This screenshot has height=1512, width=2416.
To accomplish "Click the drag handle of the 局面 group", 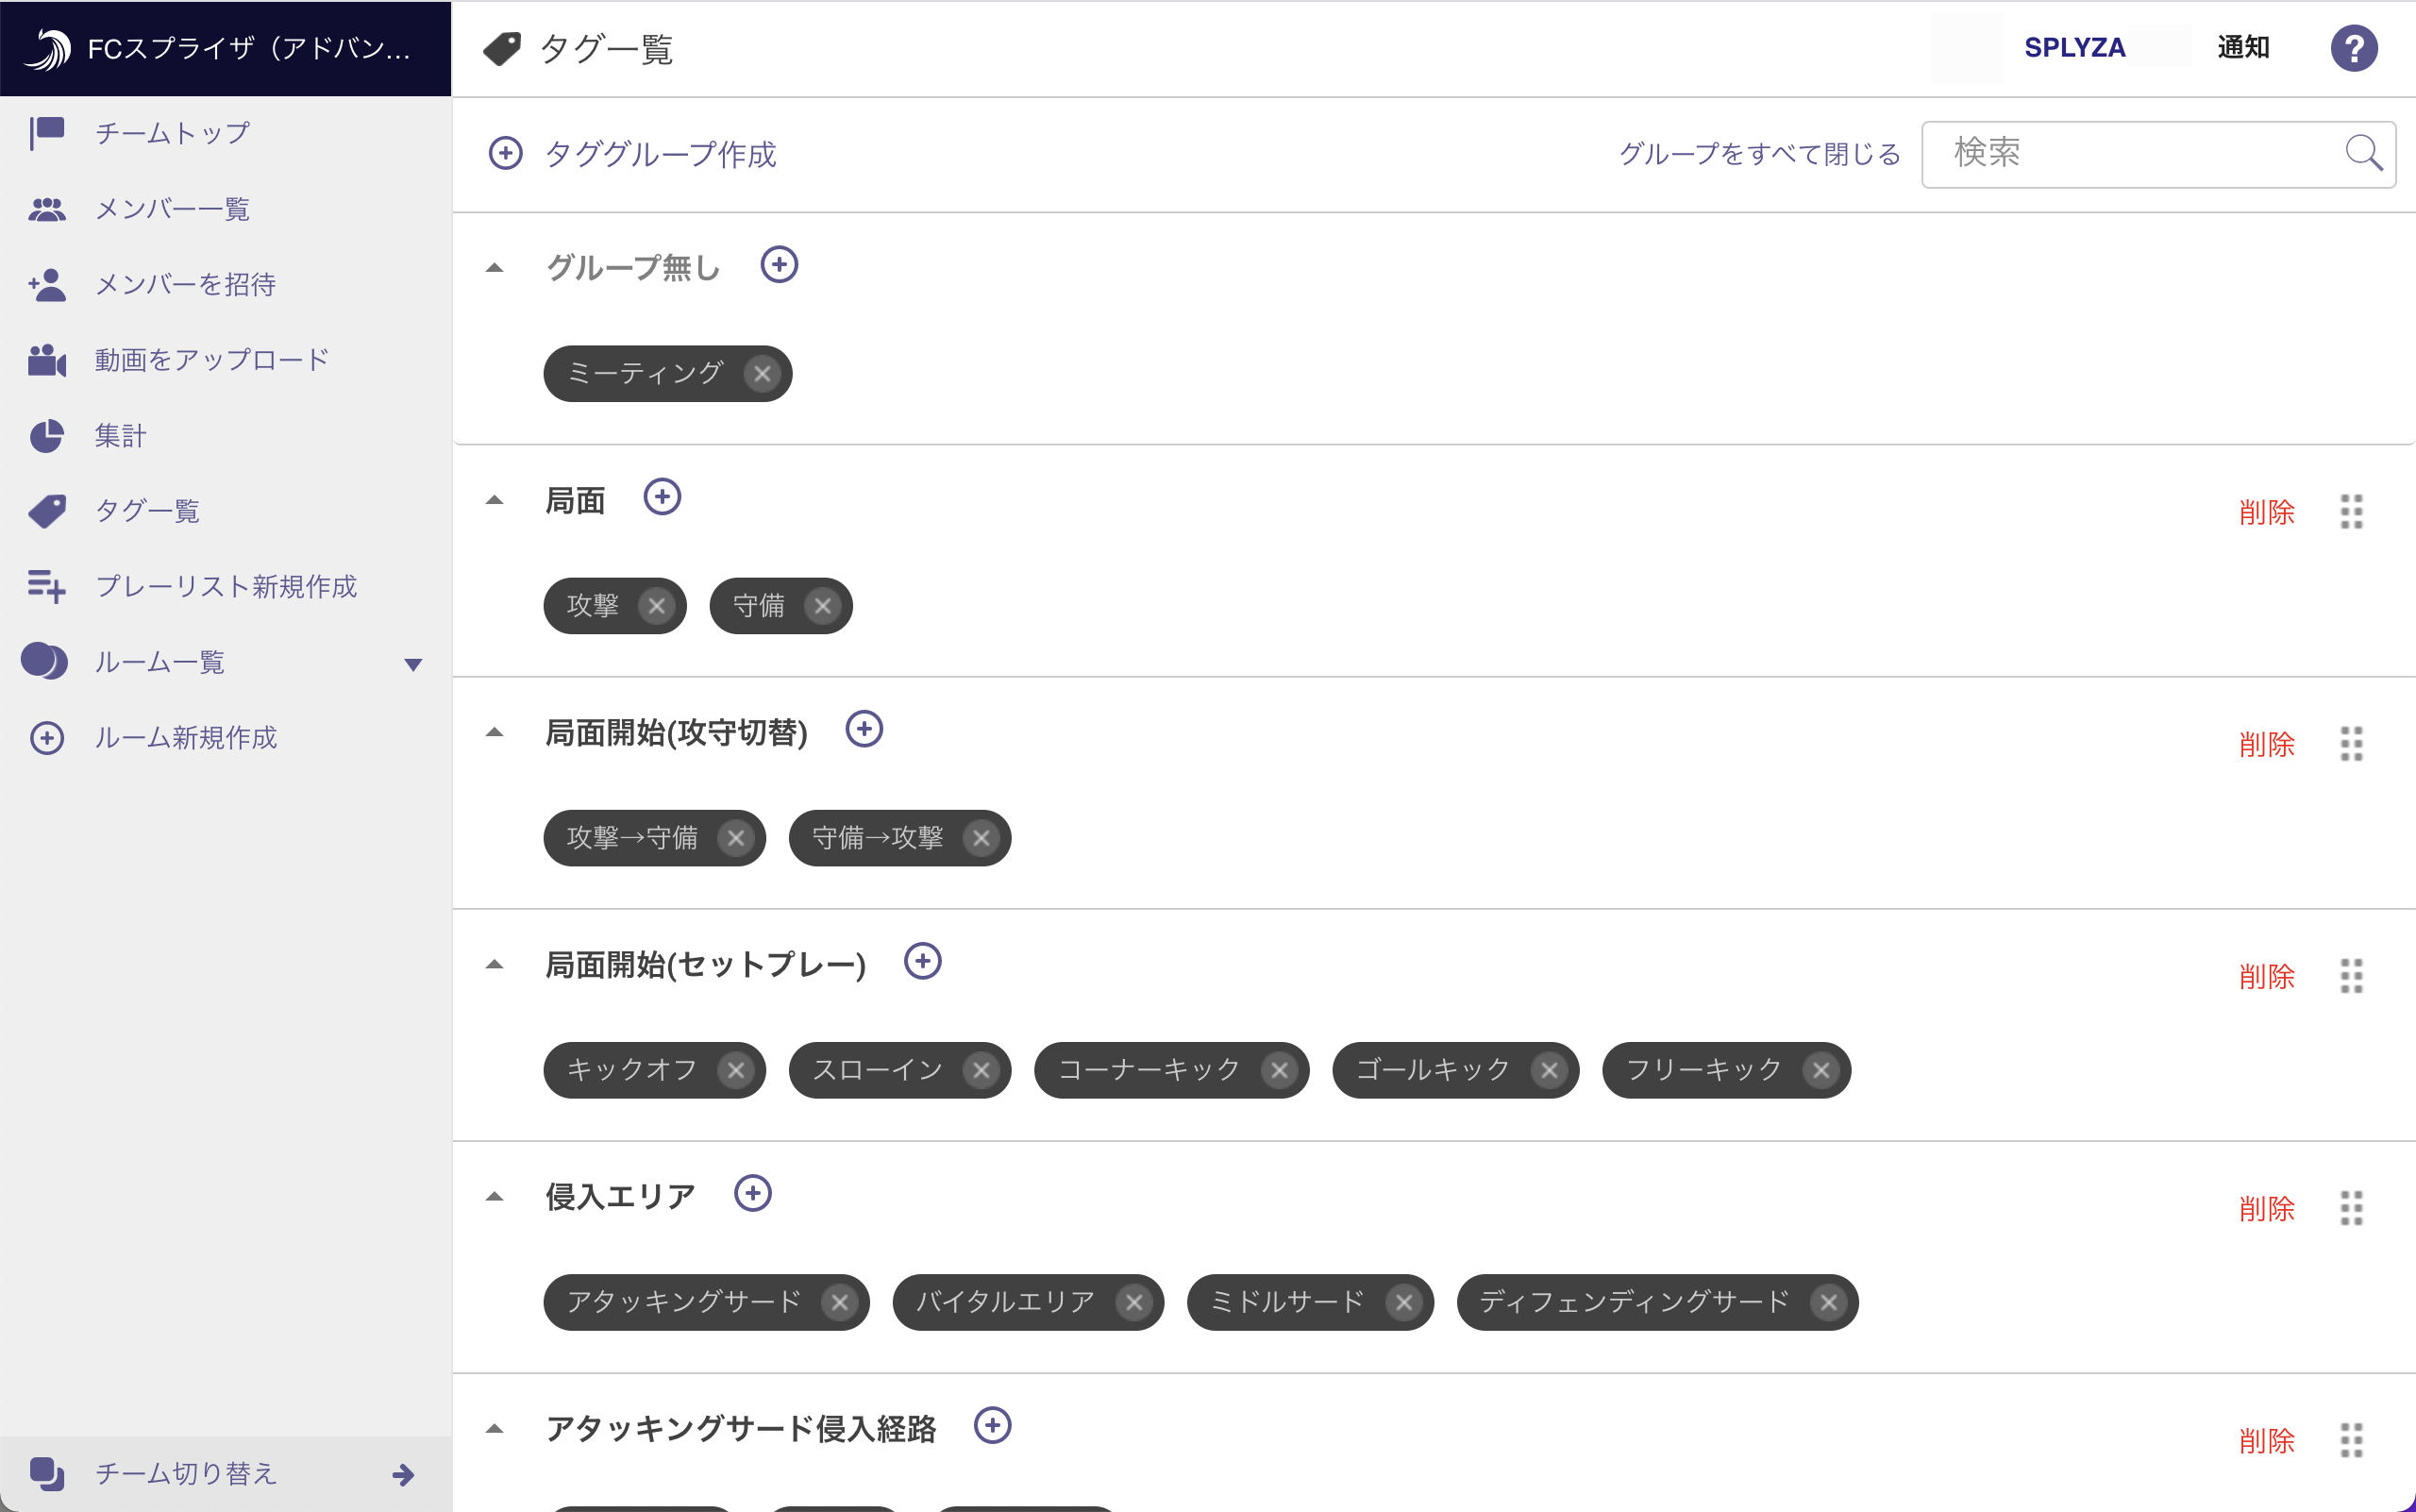I will pyautogui.click(x=2351, y=512).
